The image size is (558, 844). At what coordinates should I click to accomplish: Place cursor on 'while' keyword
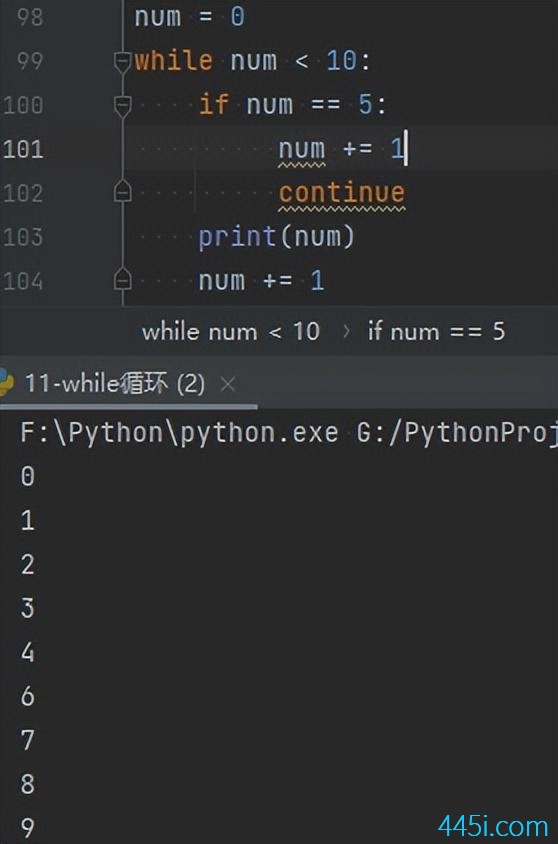[x=173, y=60]
